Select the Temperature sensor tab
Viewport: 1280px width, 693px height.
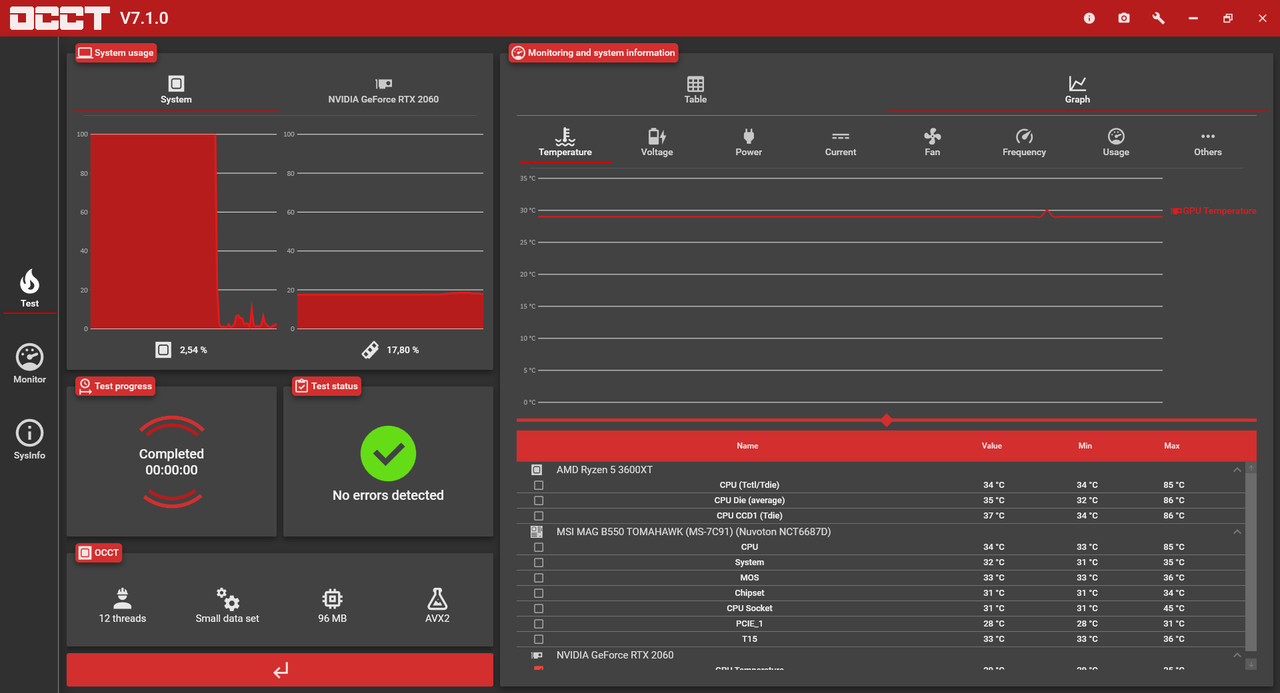click(x=565, y=142)
